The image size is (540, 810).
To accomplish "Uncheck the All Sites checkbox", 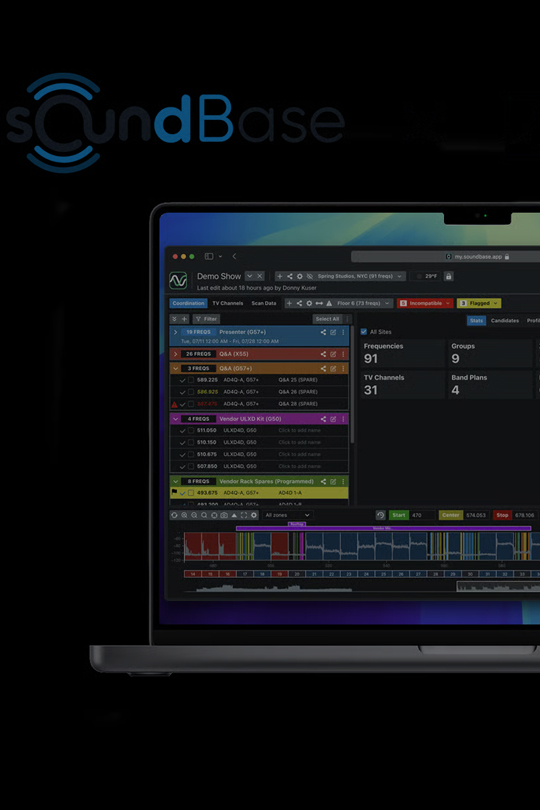I will [x=364, y=332].
